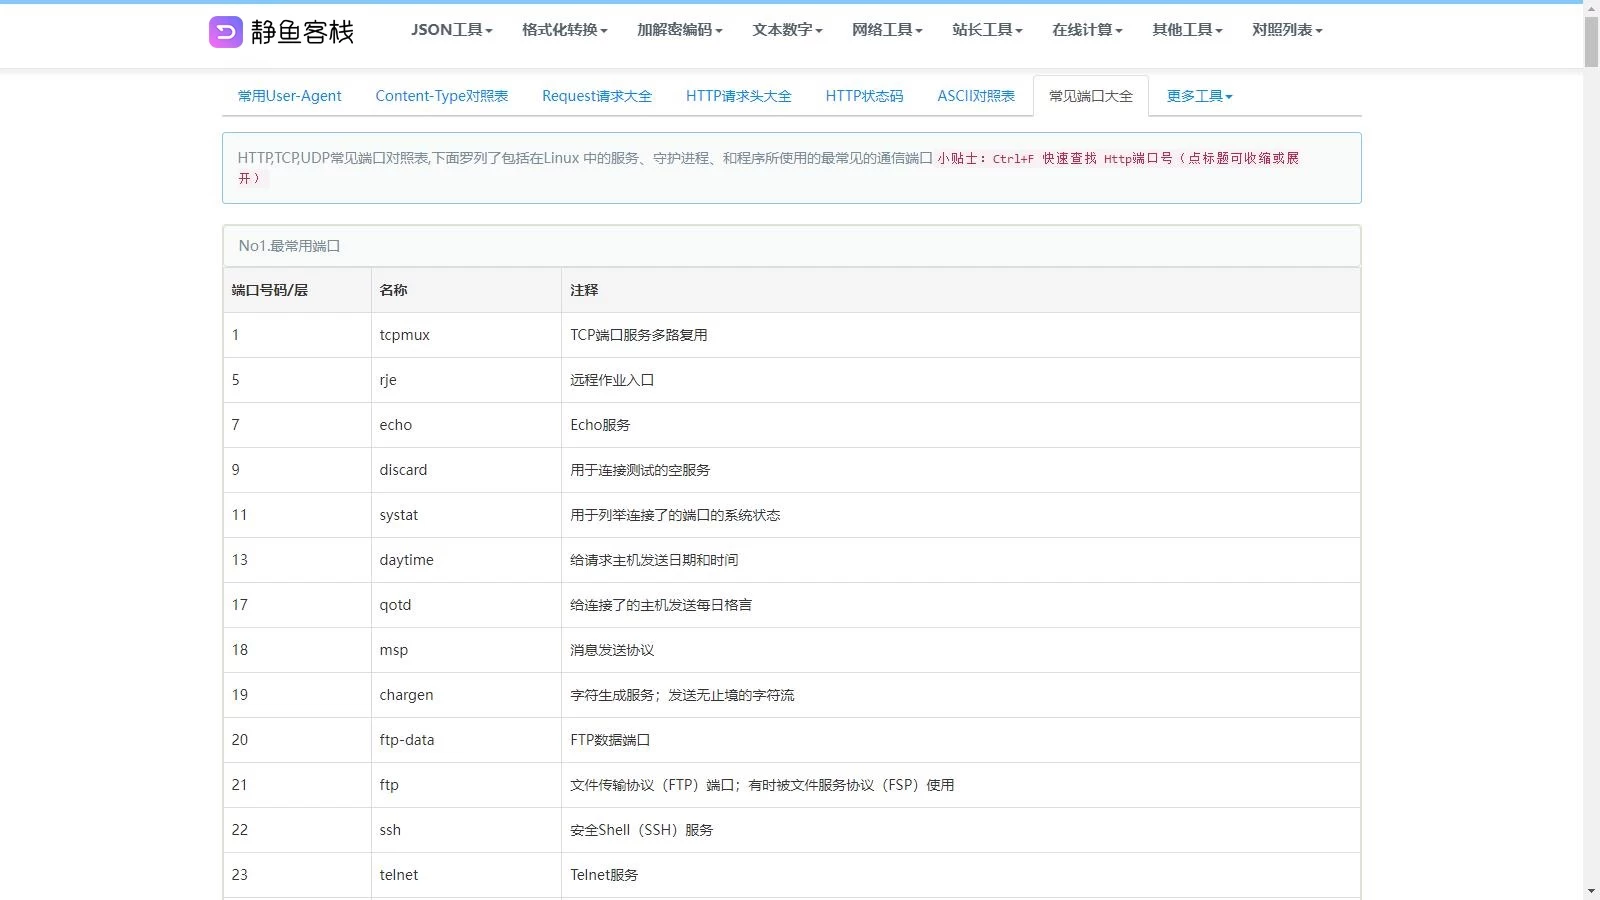
Task: Switch to the HTTP状态码 tab
Action: [864, 96]
